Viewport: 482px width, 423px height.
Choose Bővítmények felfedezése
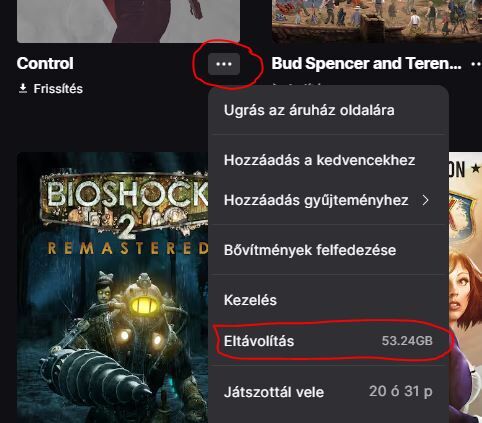[x=310, y=250]
